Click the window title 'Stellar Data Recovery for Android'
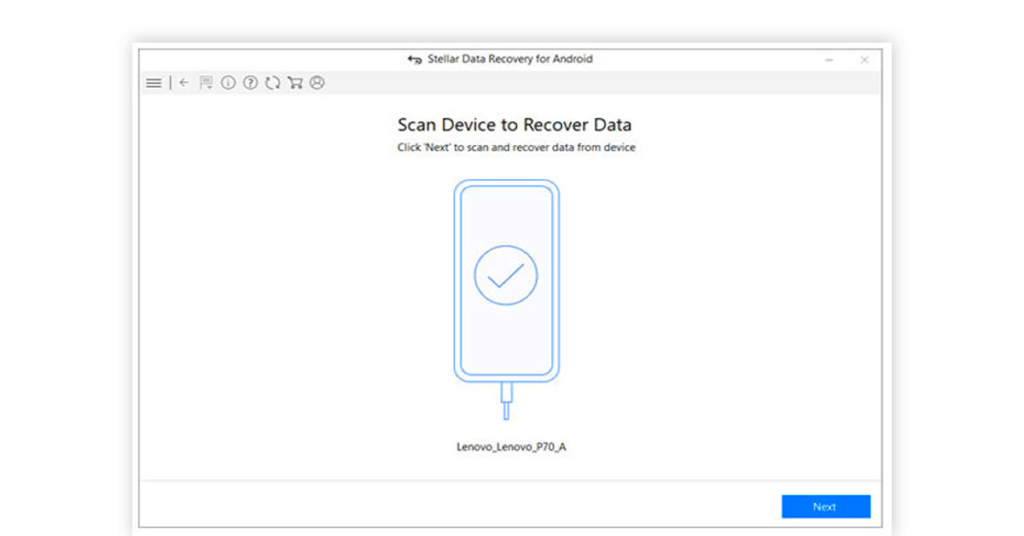Screen dimensions: 1024x536 point(510,60)
